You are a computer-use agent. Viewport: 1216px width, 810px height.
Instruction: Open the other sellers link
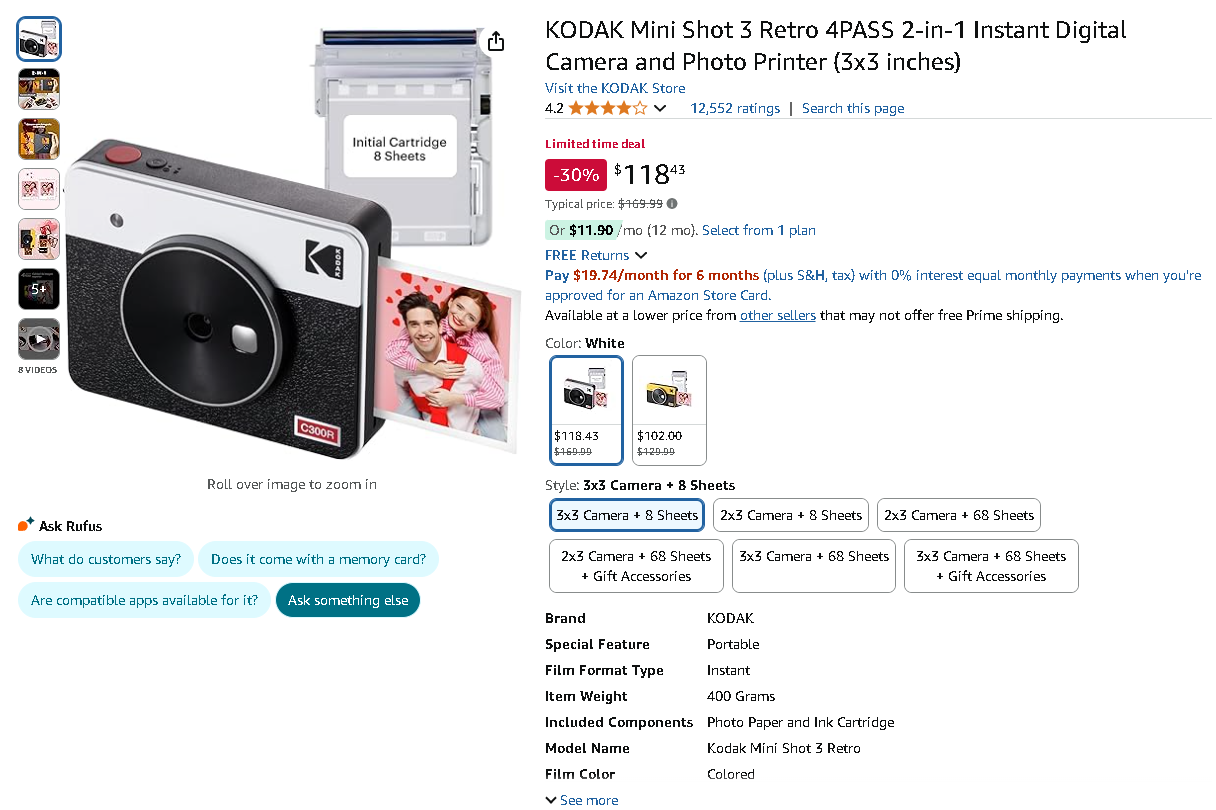[777, 315]
